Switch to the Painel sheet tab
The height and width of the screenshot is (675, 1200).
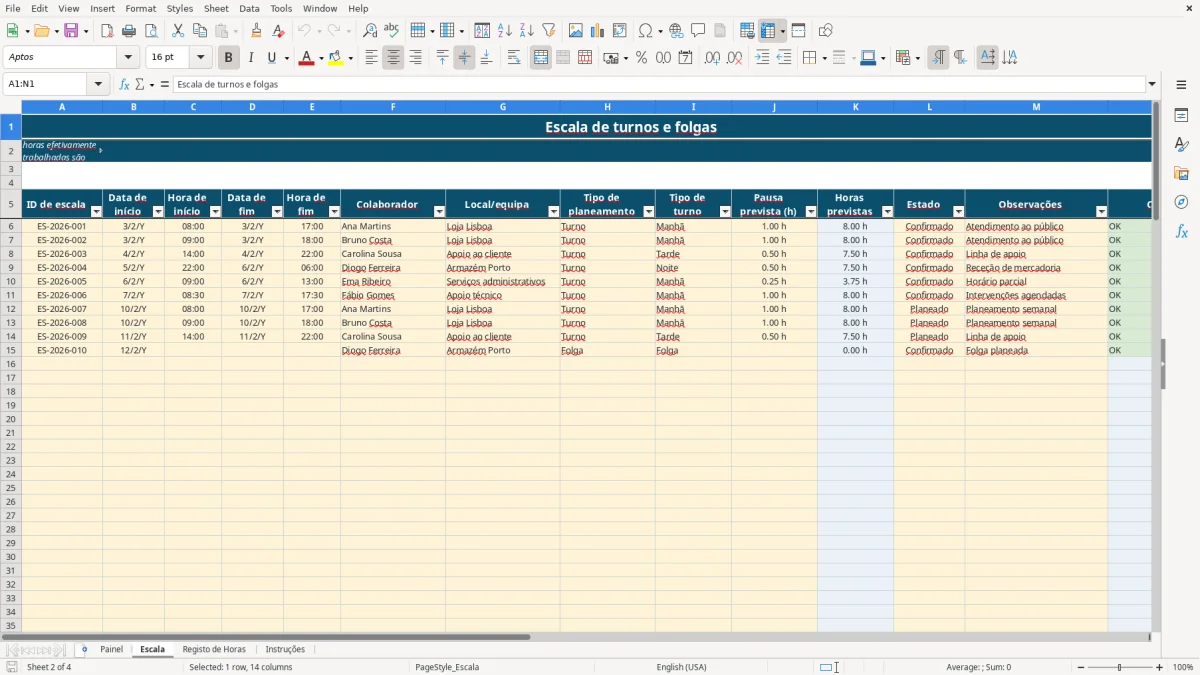[x=112, y=649]
